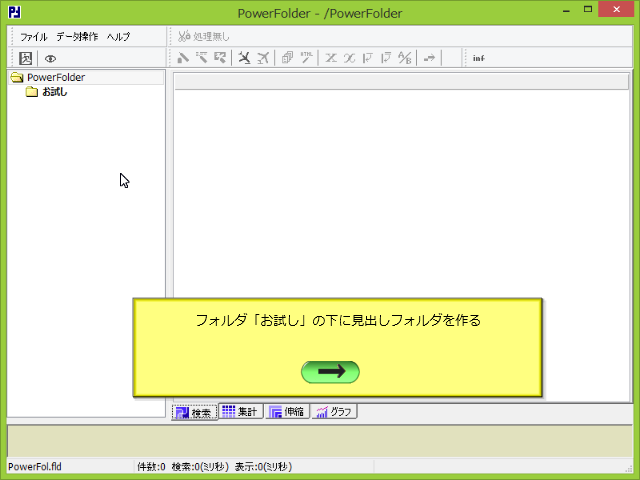Click the grey header row of results pane
This screenshot has width=640, height=480.
[x=402, y=82]
